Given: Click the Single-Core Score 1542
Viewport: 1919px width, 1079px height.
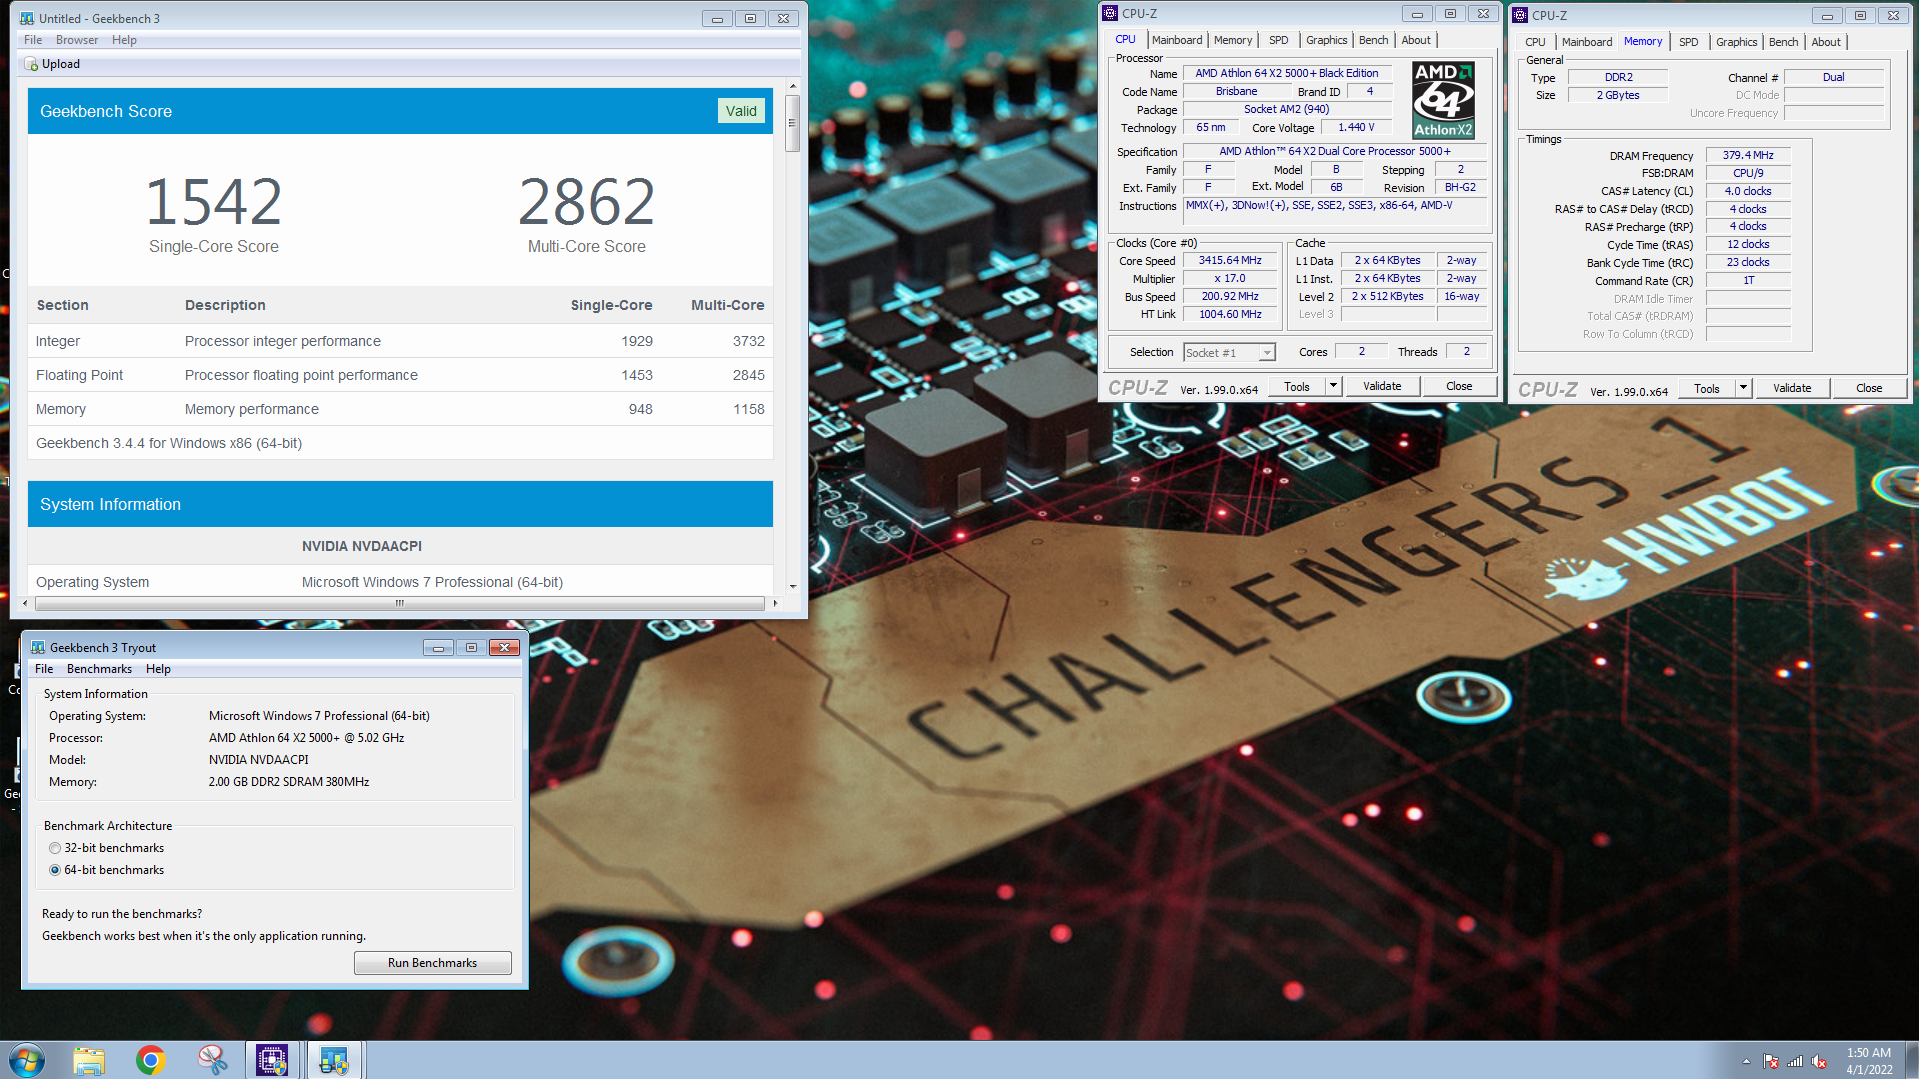Looking at the screenshot, I should tap(214, 202).
